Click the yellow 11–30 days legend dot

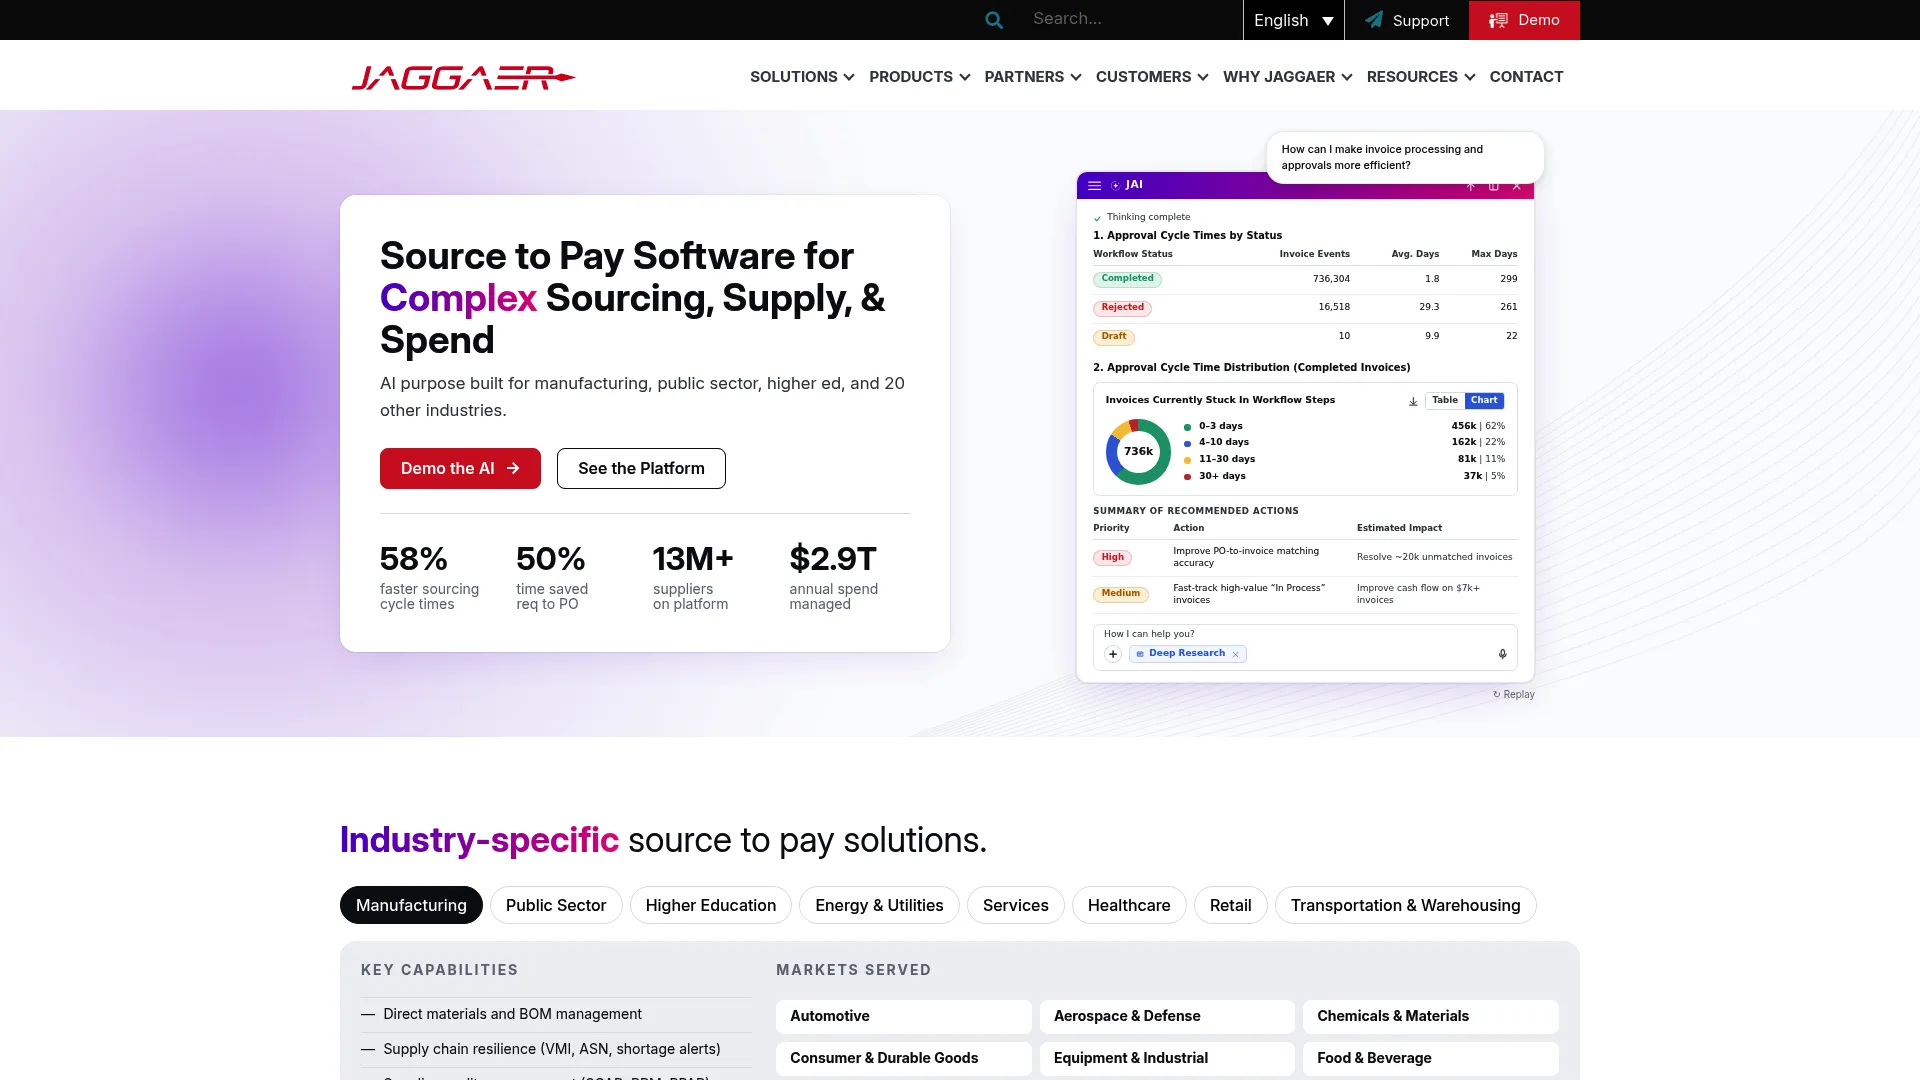[1187, 460]
